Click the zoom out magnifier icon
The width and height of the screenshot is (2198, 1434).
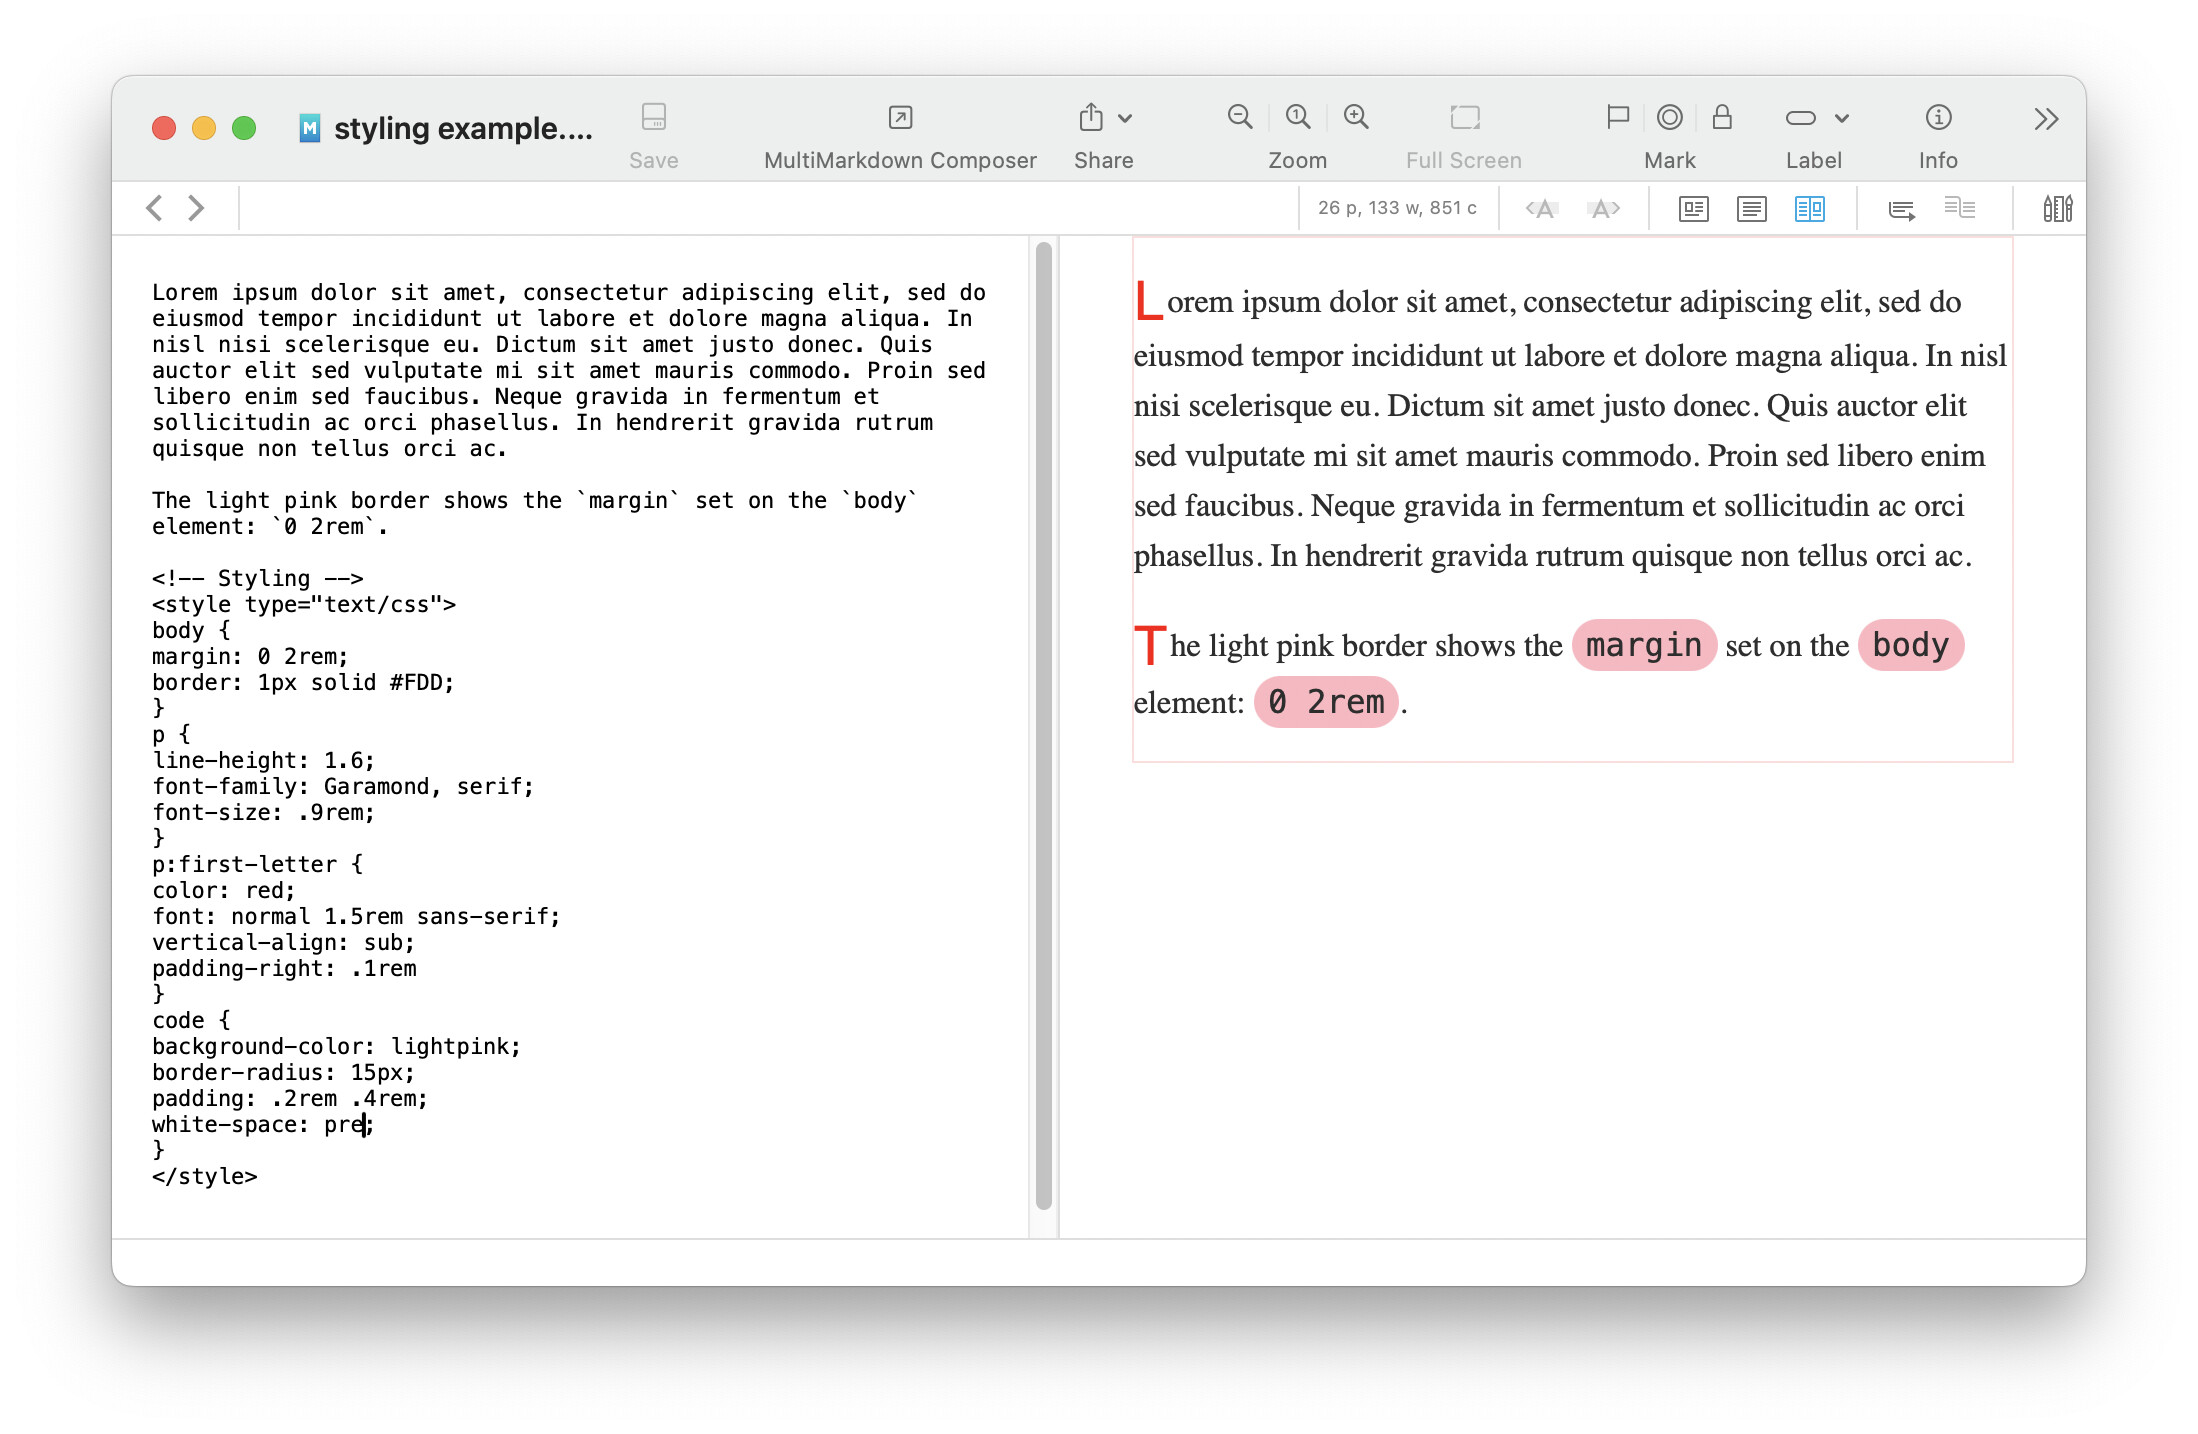click(1239, 117)
